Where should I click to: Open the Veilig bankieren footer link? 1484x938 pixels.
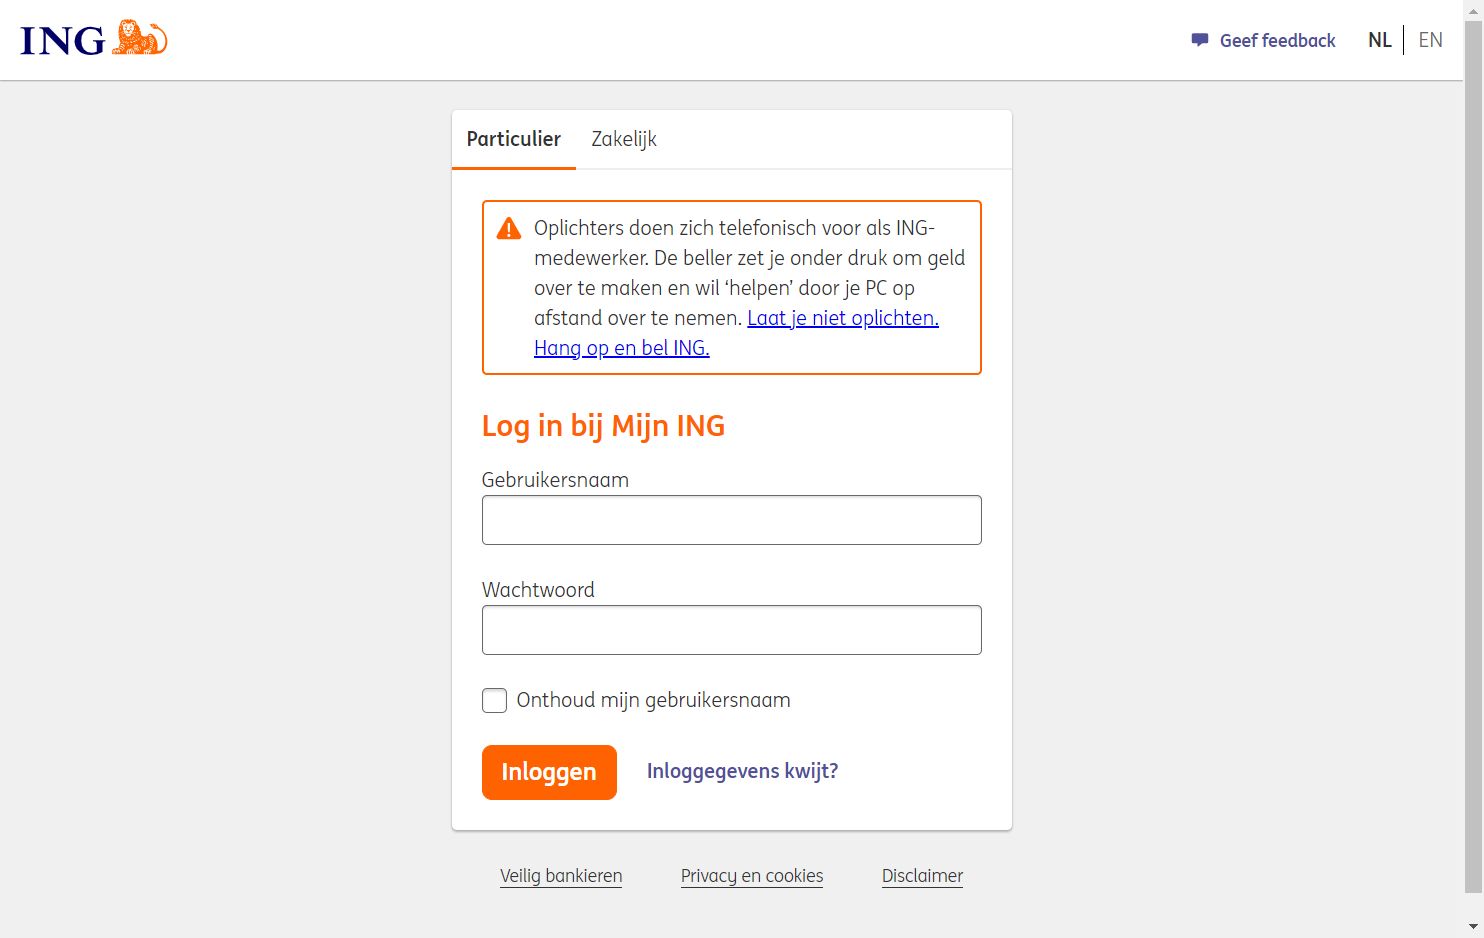[561, 876]
